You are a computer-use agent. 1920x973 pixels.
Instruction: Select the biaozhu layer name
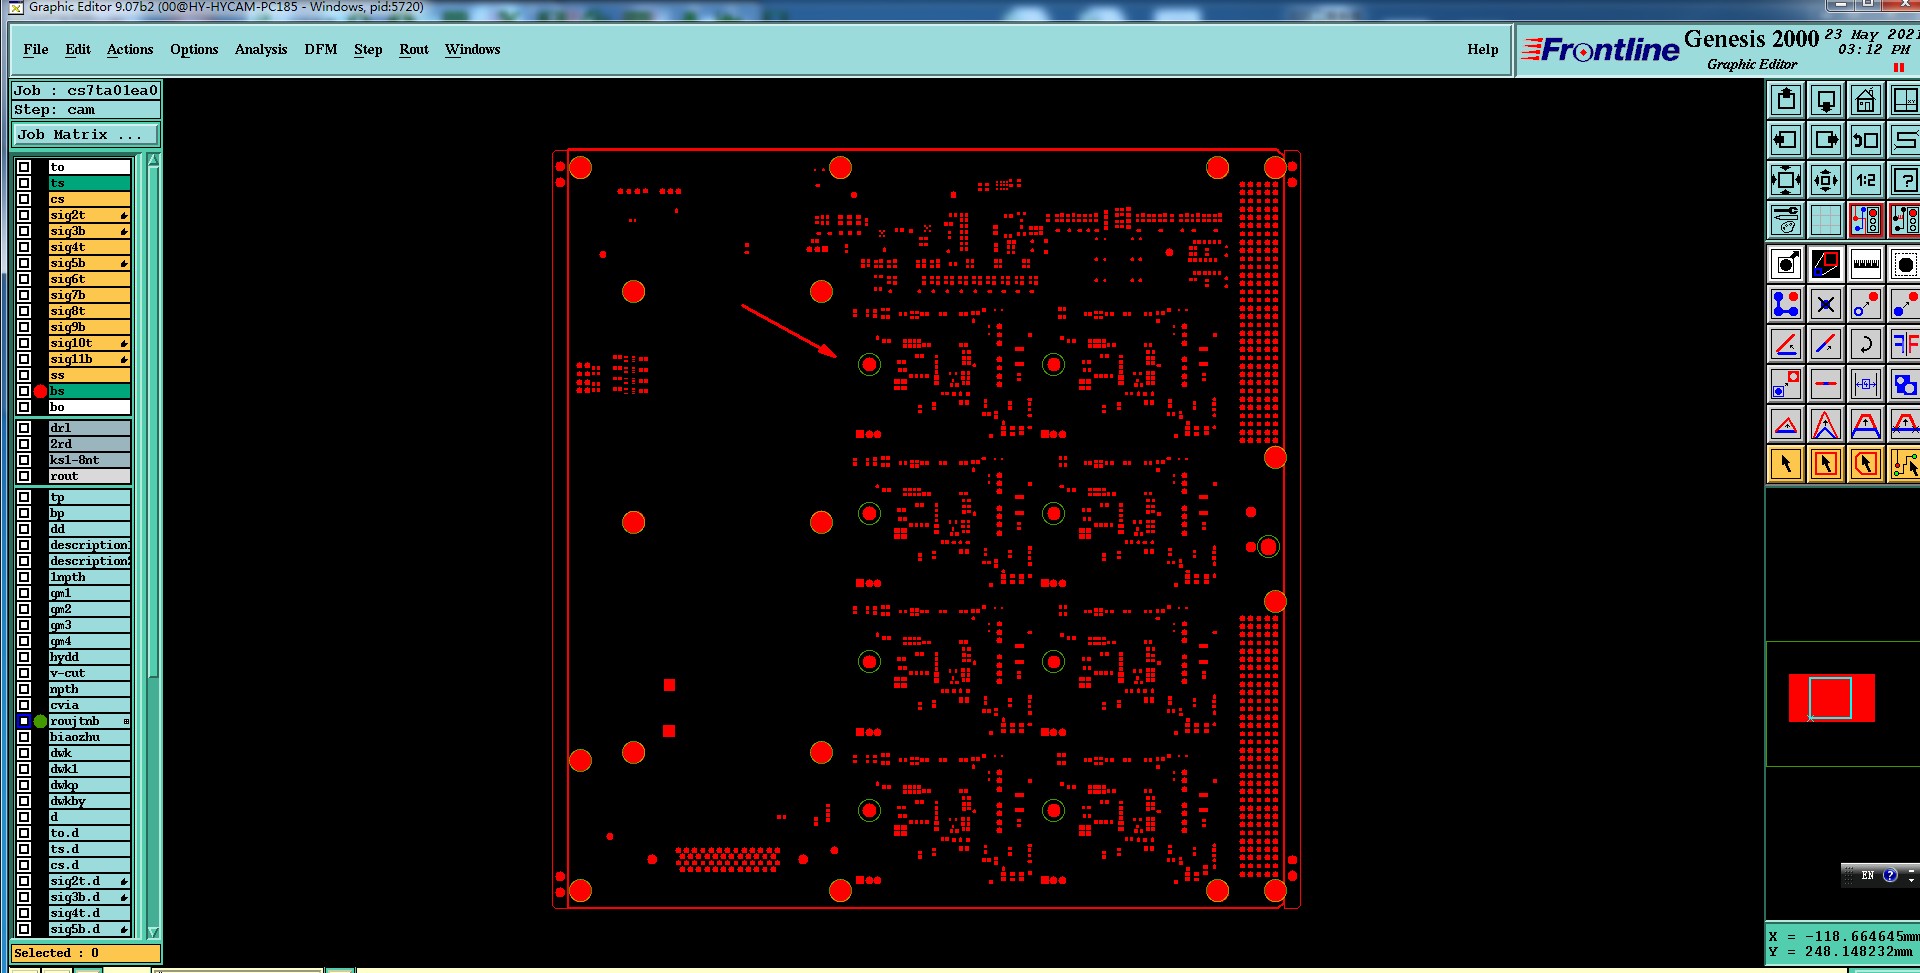click(90, 737)
